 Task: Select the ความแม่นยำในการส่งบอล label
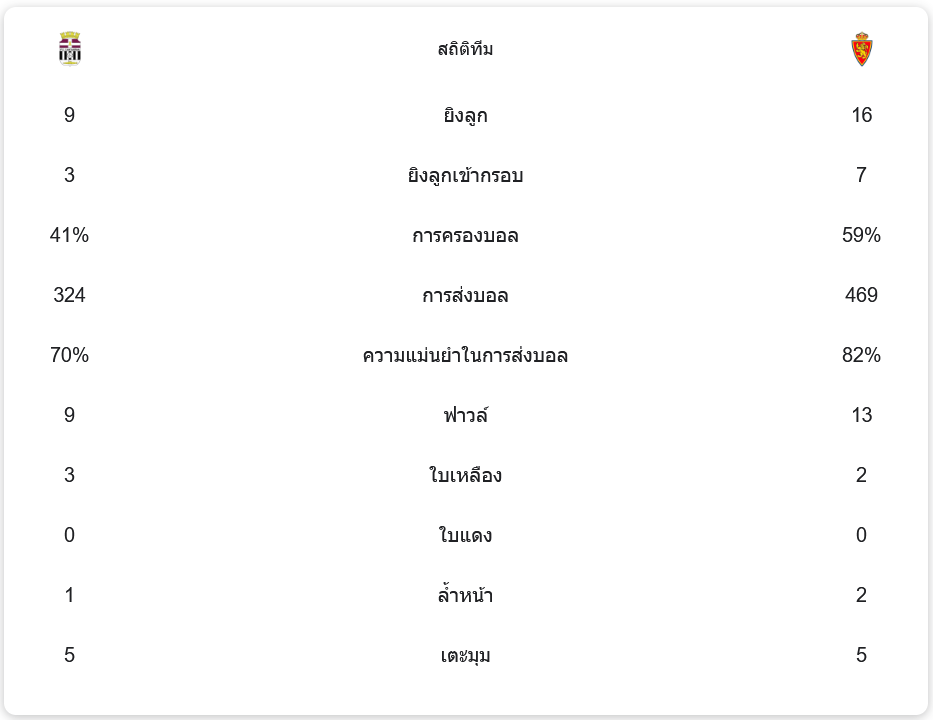tap(465, 355)
